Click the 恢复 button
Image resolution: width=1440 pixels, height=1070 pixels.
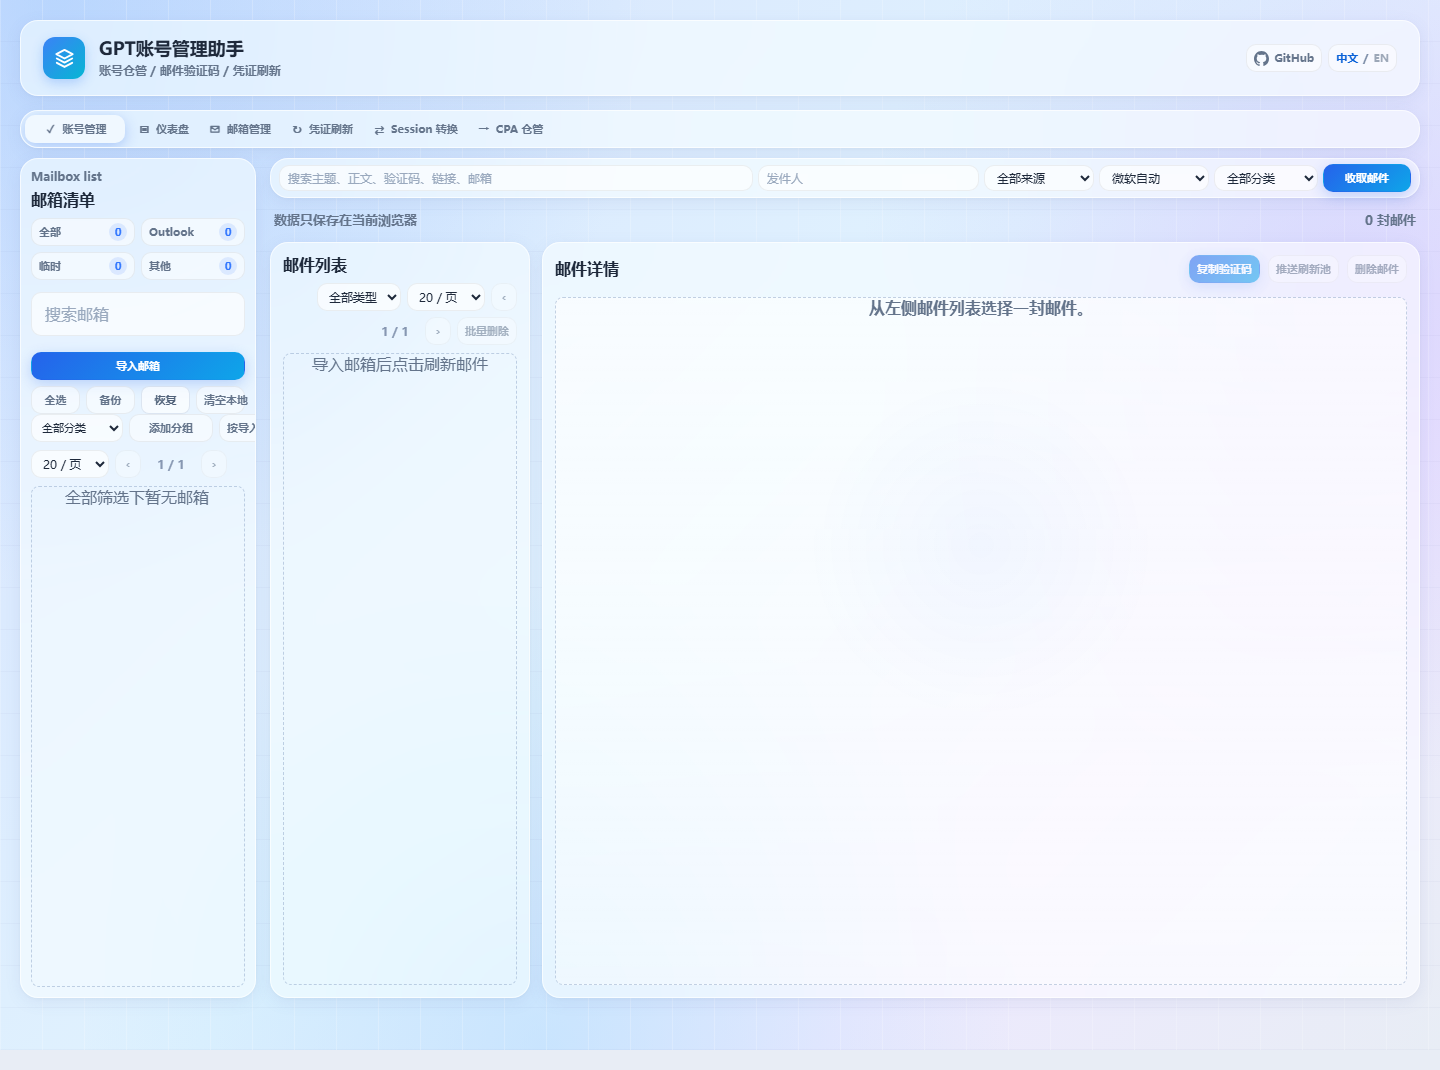click(165, 400)
